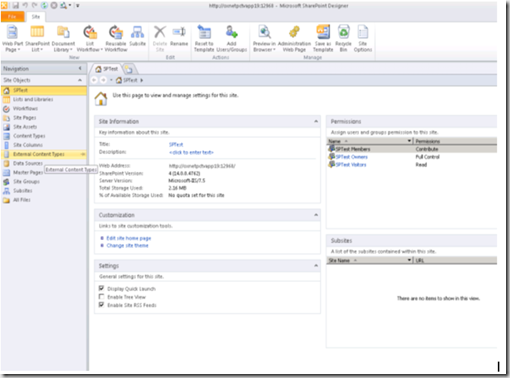Select External Content Types in navigation
This screenshot has height=378, width=510.
(x=44, y=154)
